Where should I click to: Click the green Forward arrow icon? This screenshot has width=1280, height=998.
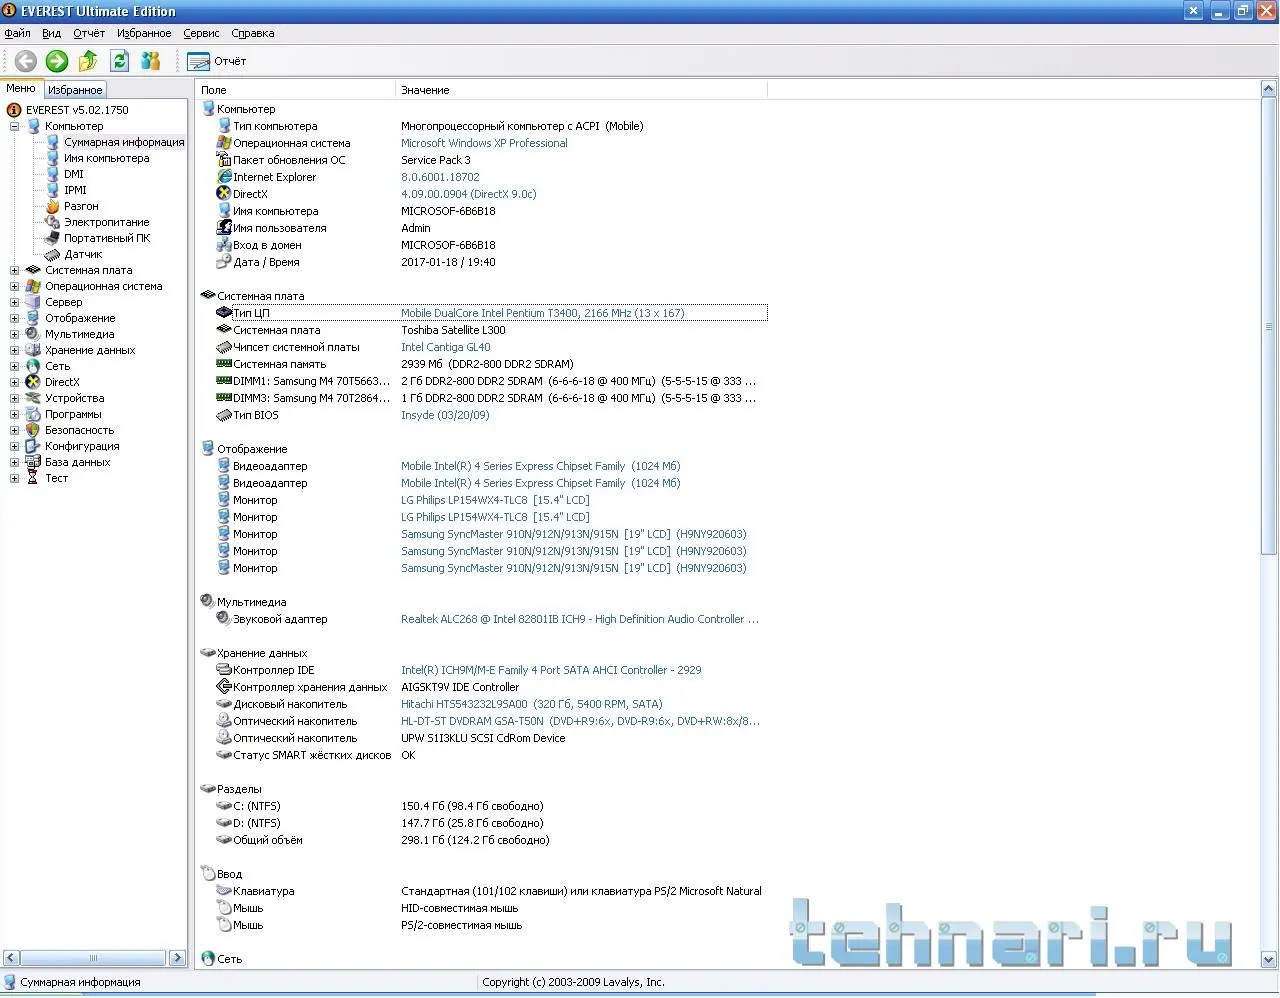tap(57, 61)
